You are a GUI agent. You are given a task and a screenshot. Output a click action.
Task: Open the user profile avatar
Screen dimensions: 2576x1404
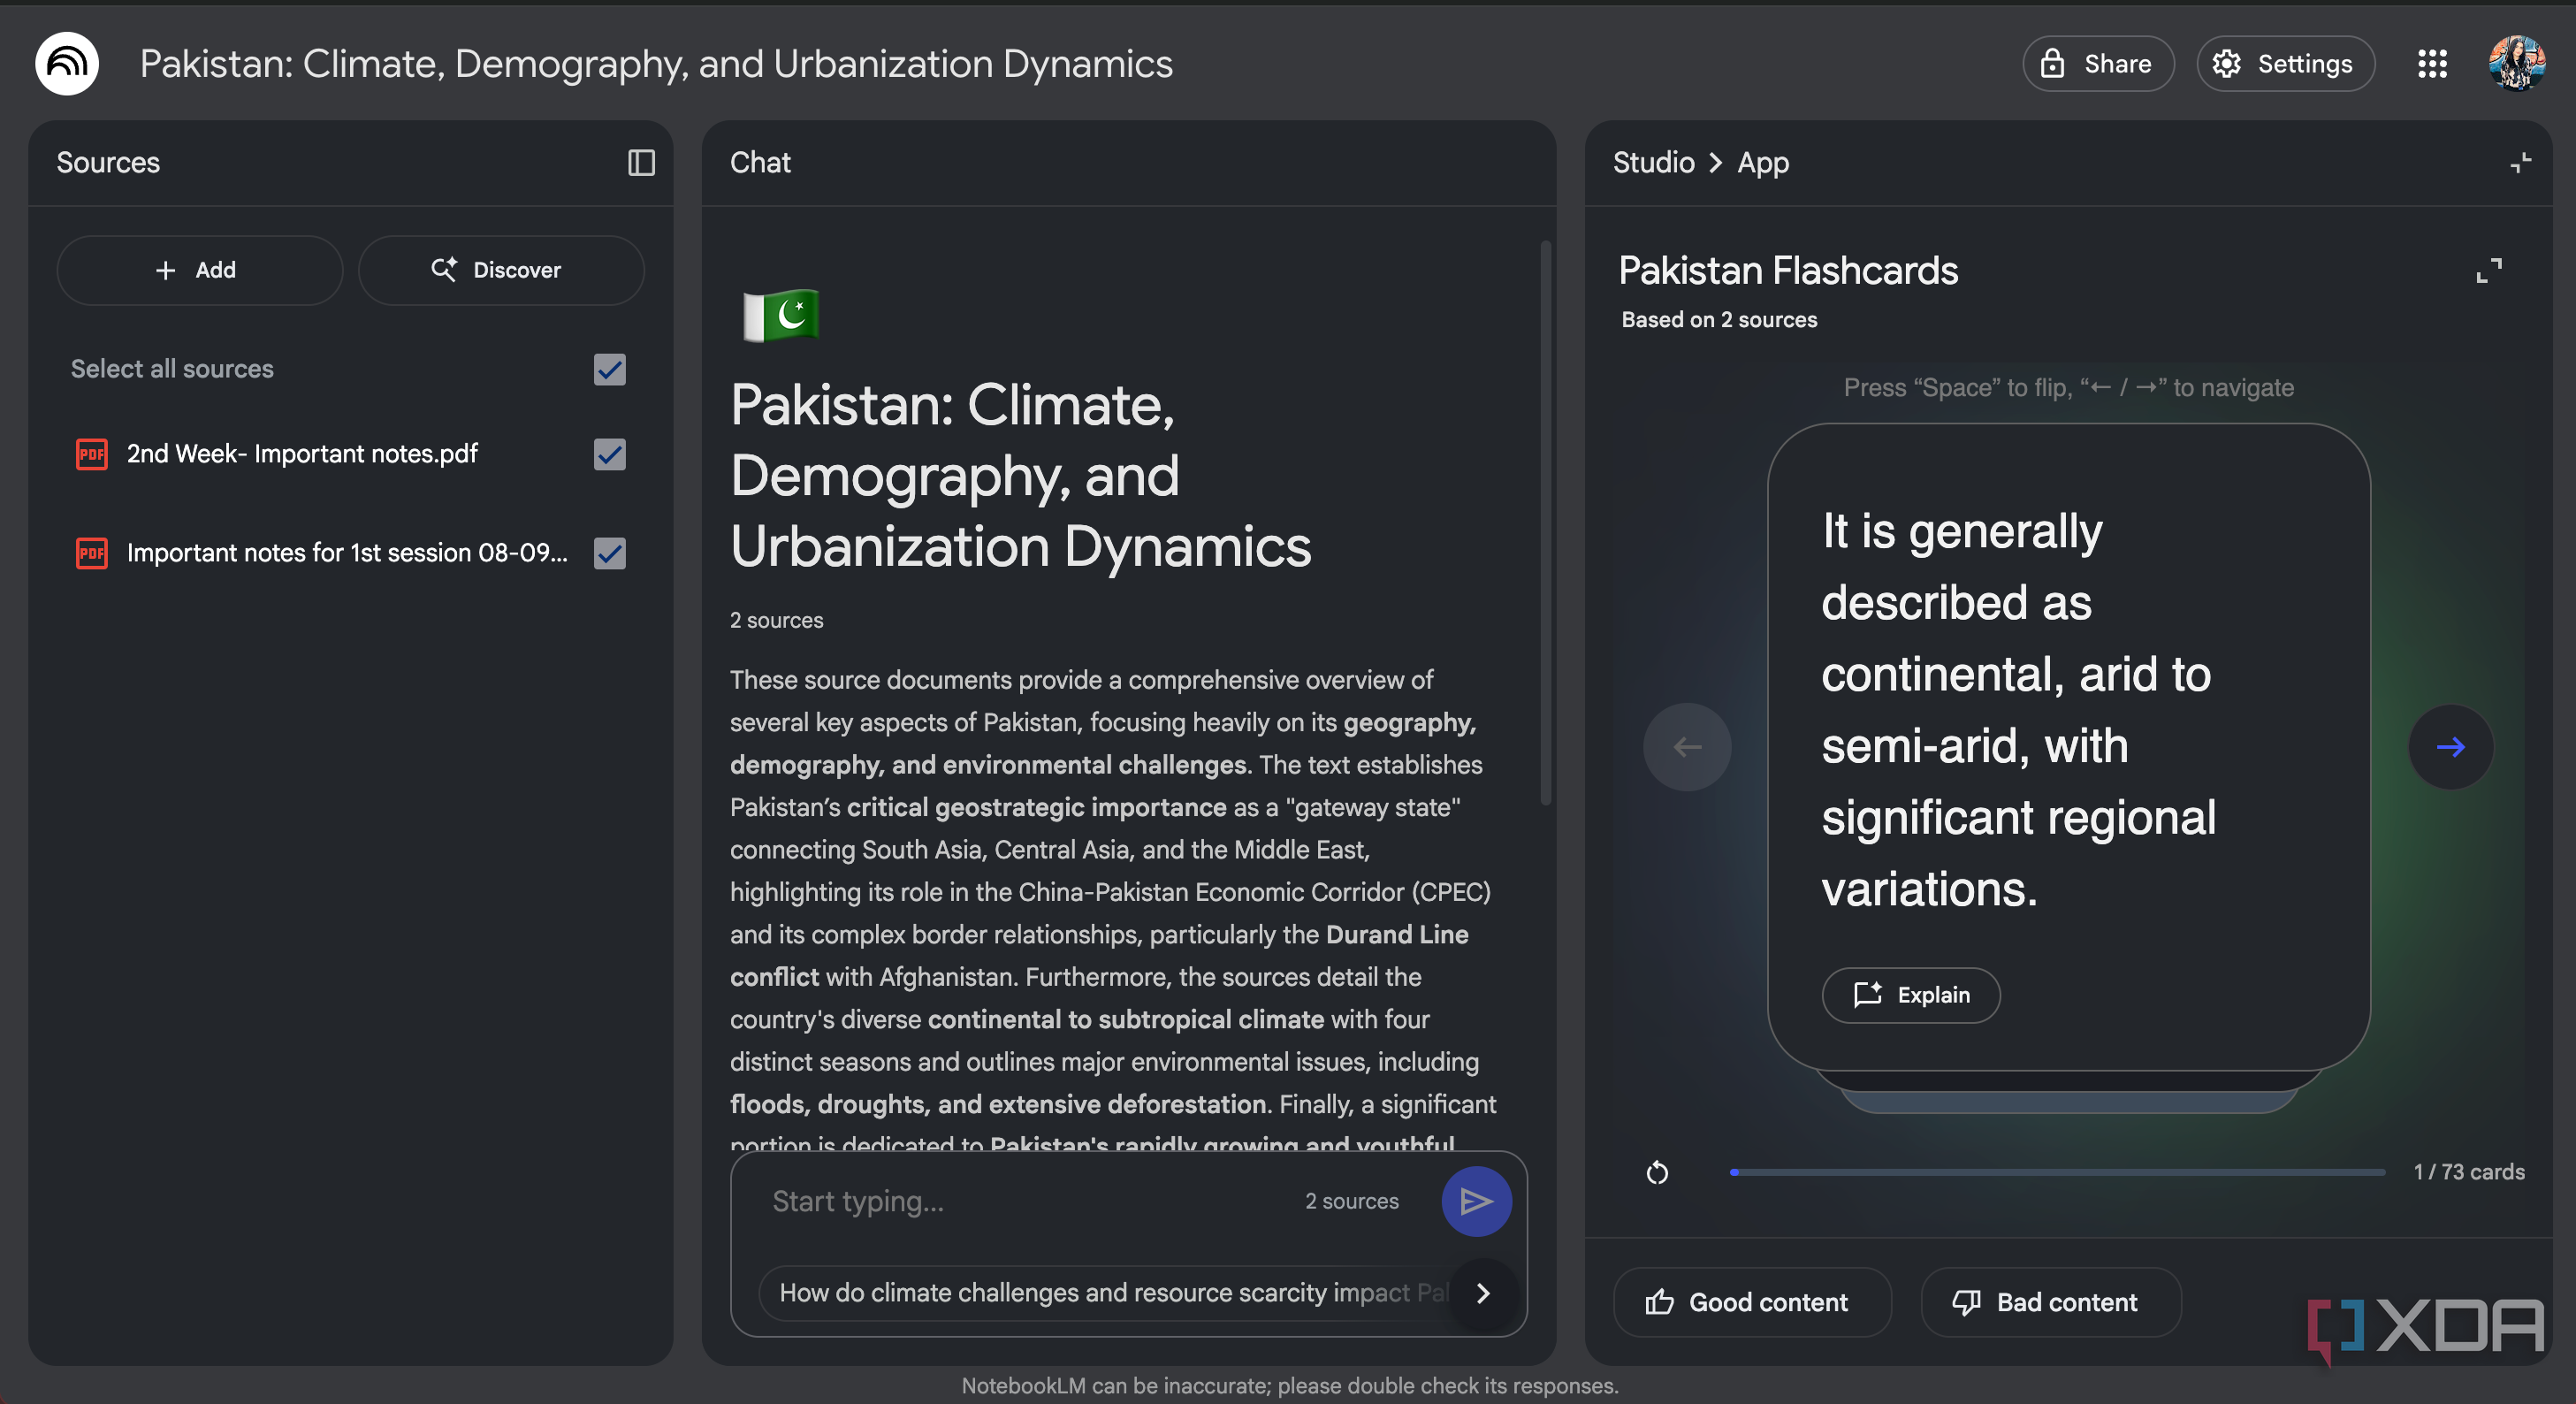click(x=2516, y=64)
